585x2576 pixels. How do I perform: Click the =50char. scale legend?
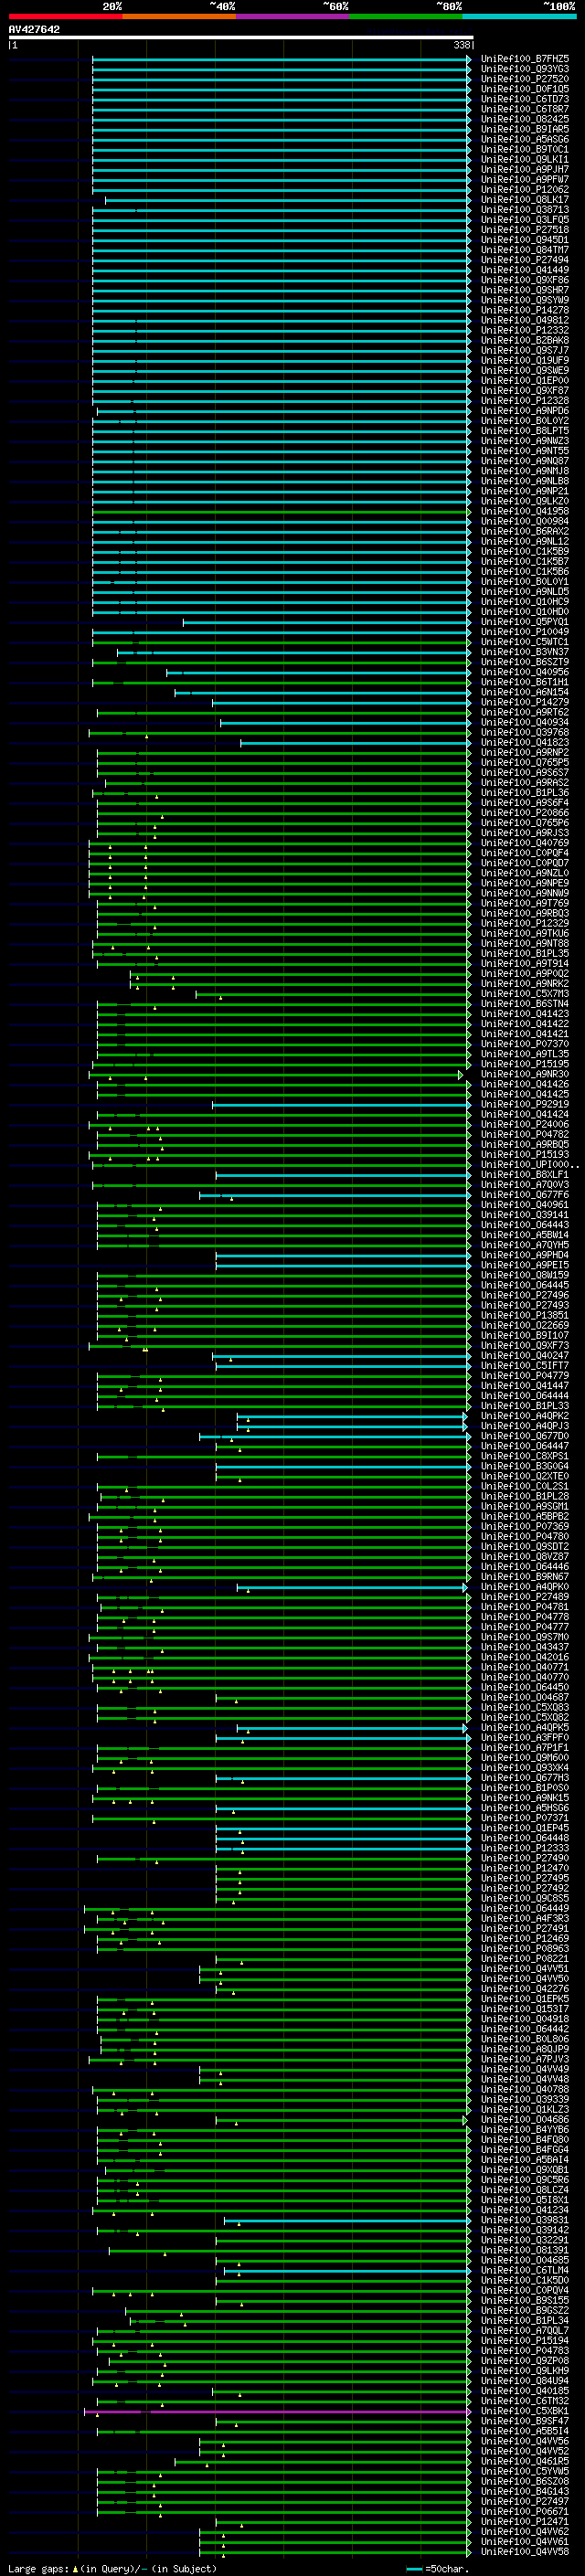coord(437,2568)
